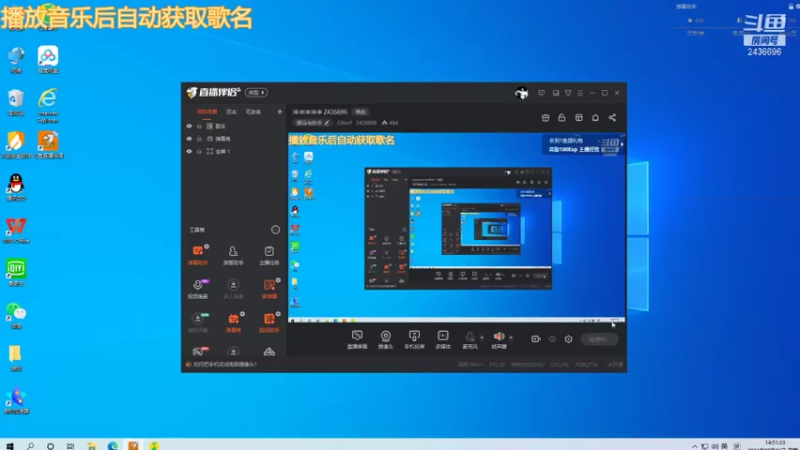800x450 pixels.
Task: Open the microphone link tool with purple badge
Action: tap(198, 288)
